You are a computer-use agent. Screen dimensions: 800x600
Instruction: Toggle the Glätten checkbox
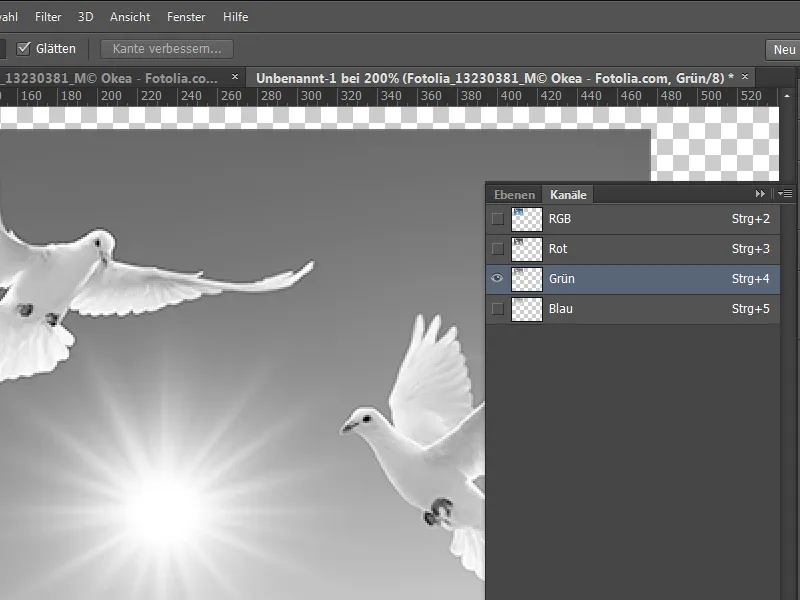coord(23,48)
